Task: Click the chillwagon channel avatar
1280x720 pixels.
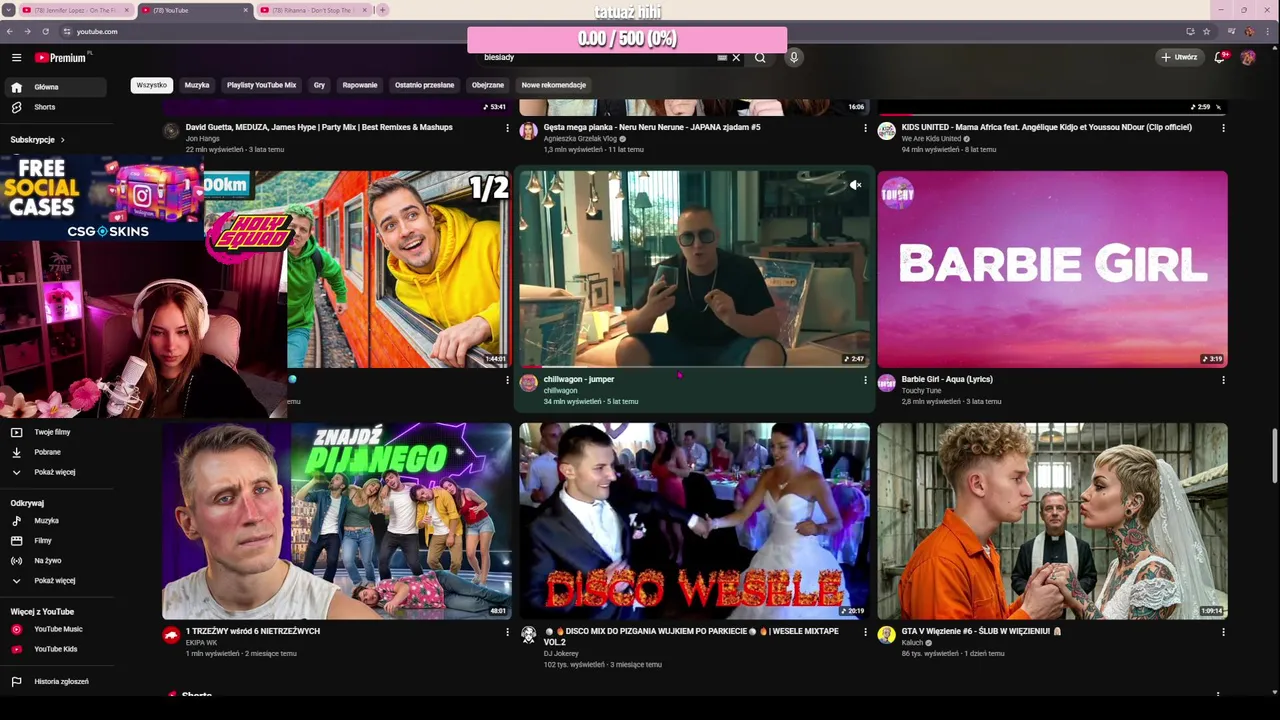Action: pyautogui.click(x=529, y=383)
